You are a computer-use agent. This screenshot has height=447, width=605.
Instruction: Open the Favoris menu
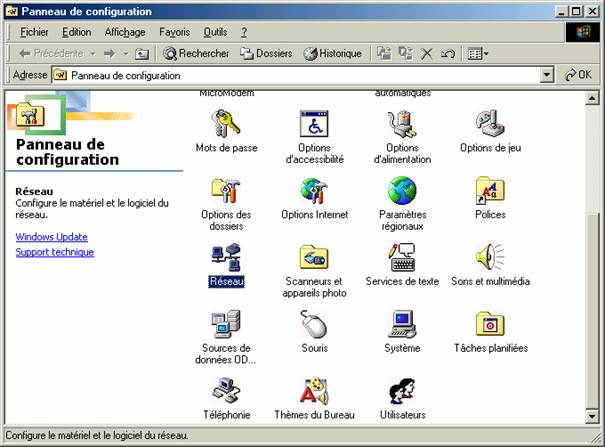tap(174, 32)
